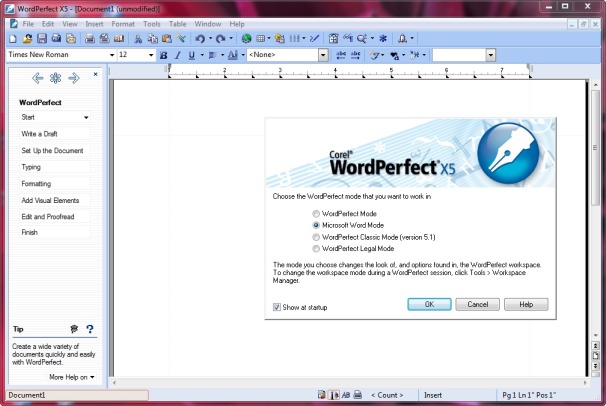Click Write a Draft in PerfectExpert

click(54, 134)
